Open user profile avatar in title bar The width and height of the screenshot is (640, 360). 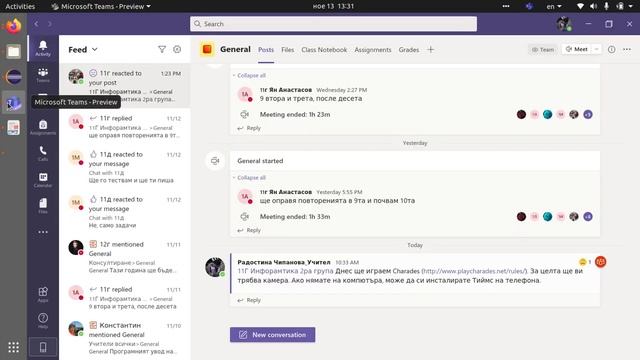click(564, 24)
